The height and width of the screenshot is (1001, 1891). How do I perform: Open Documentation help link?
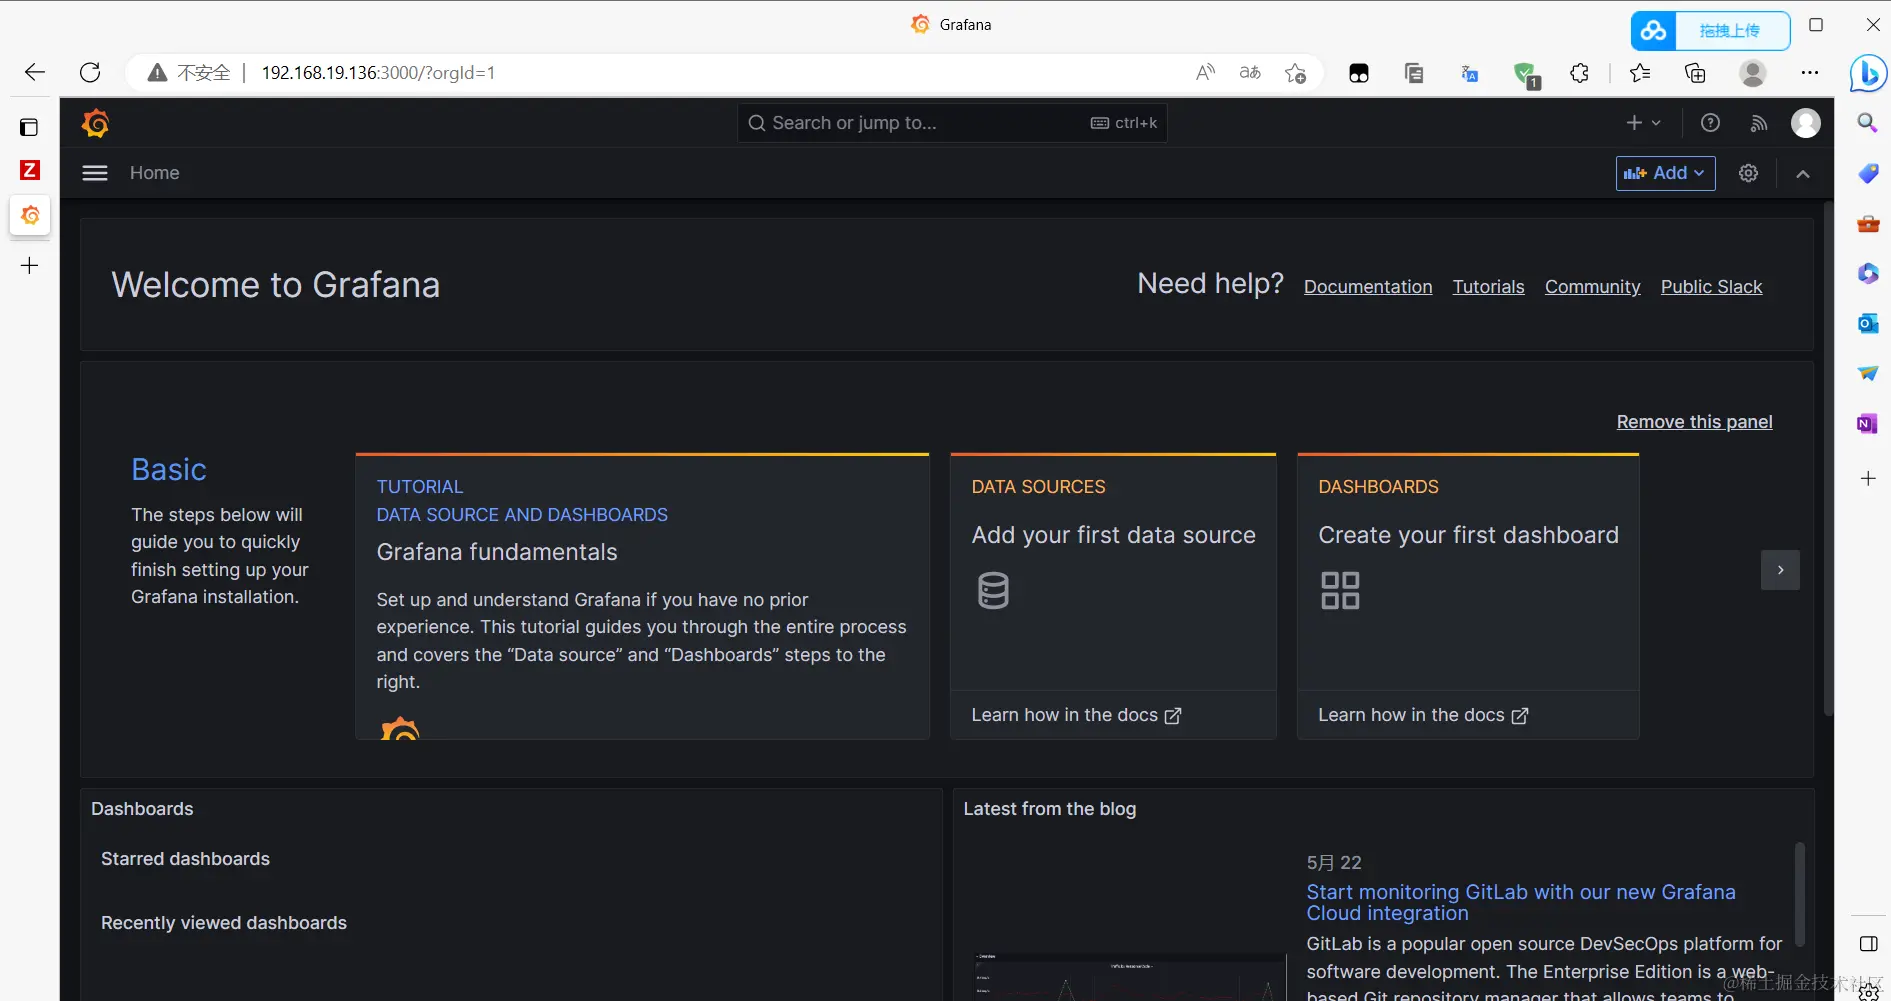point(1367,287)
